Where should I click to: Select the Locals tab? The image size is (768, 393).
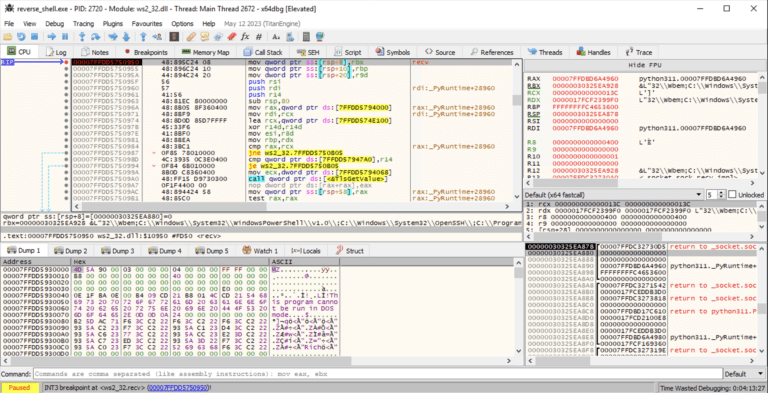306,250
